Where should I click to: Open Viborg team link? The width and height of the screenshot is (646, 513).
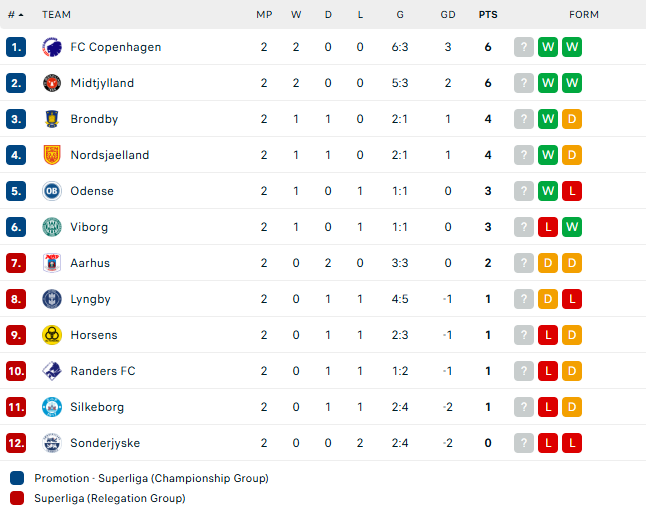point(89,227)
